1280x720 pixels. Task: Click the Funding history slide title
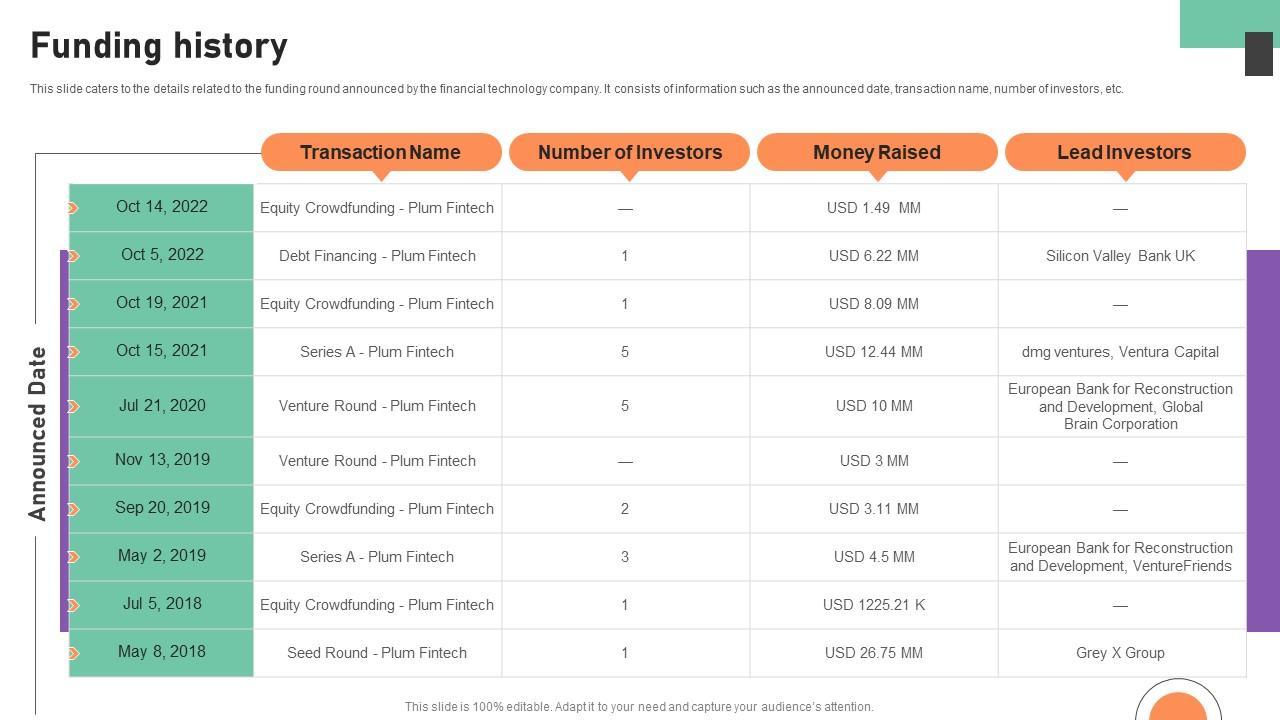tap(159, 46)
